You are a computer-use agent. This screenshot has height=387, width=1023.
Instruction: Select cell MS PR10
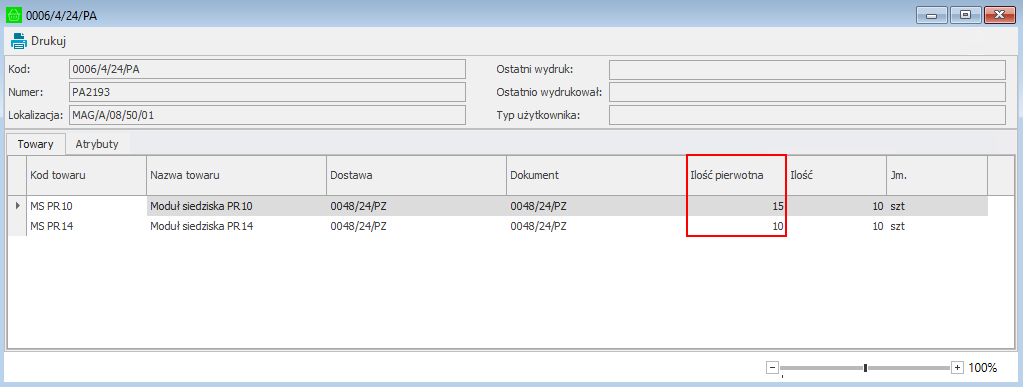click(86, 207)
